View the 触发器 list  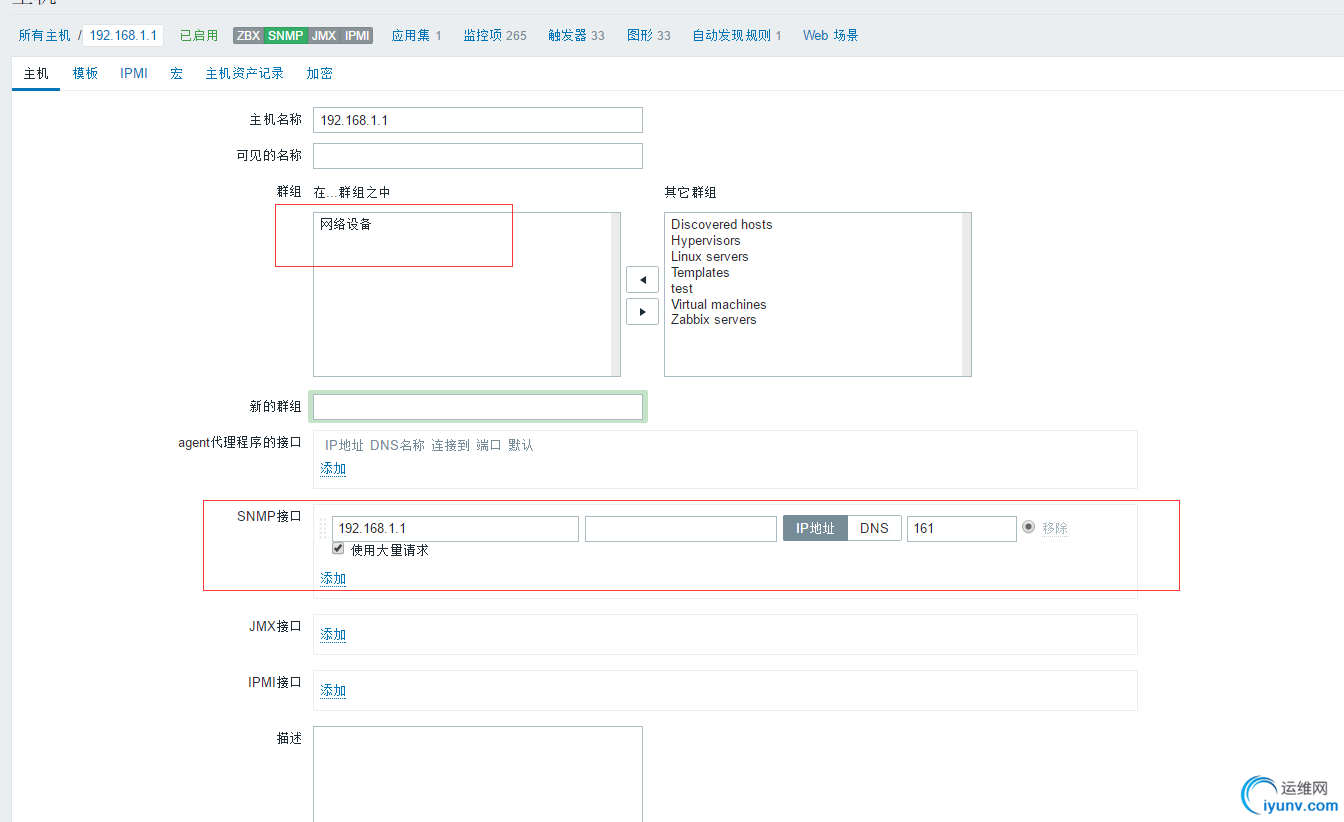click(568, 35)
